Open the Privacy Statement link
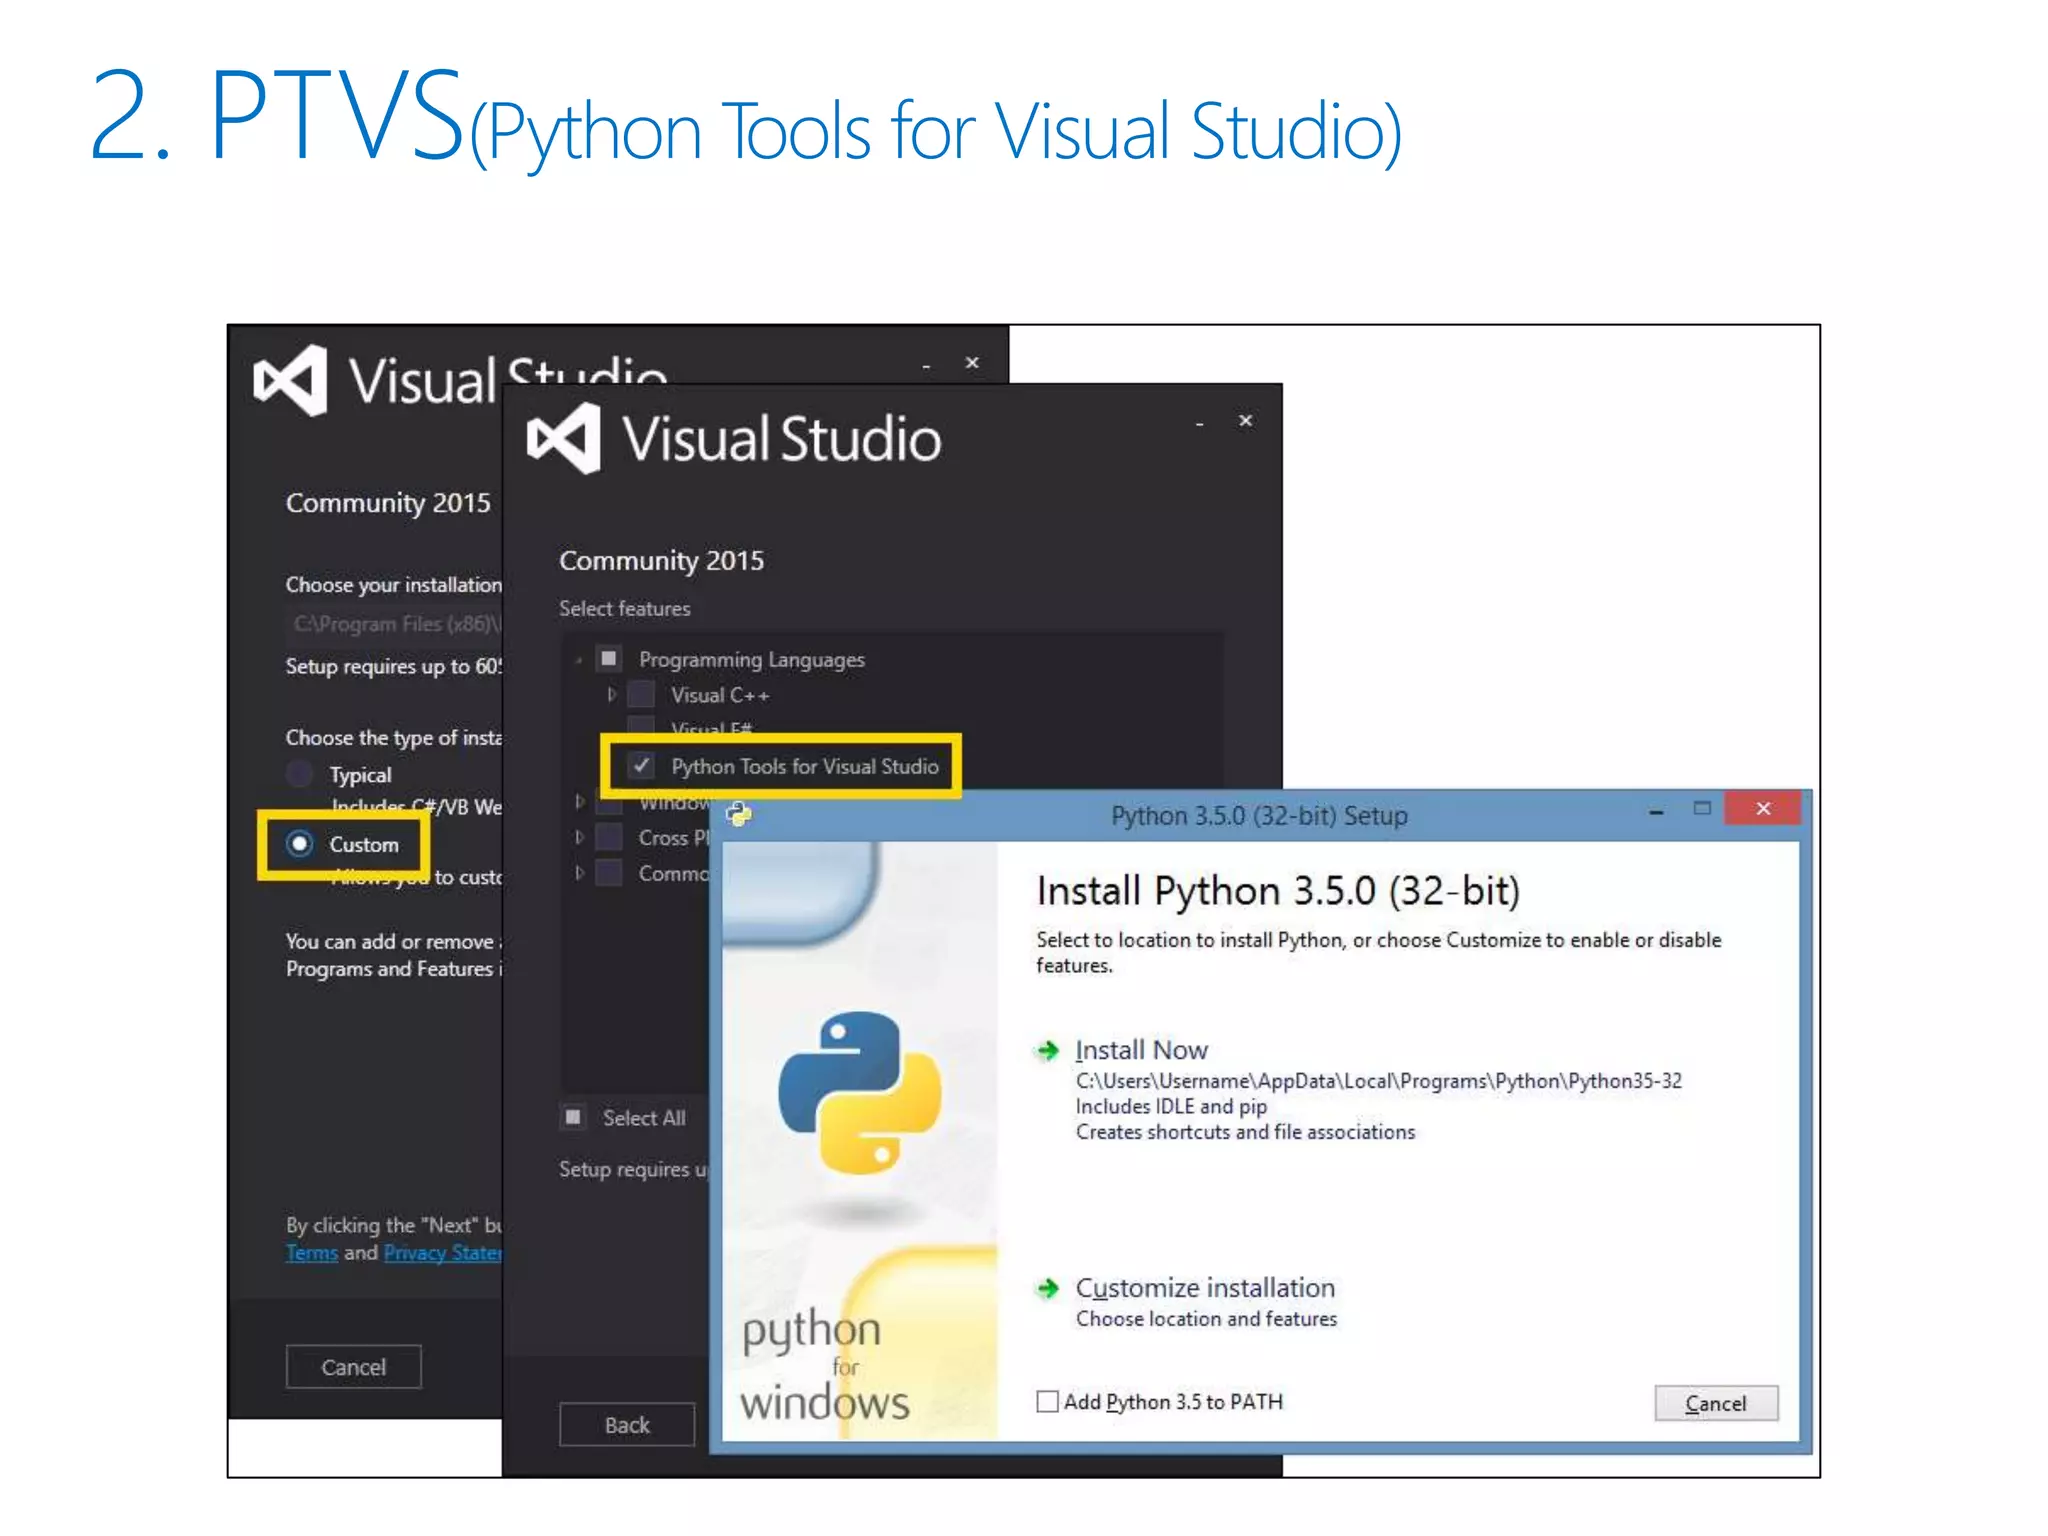 point(441,1253)
